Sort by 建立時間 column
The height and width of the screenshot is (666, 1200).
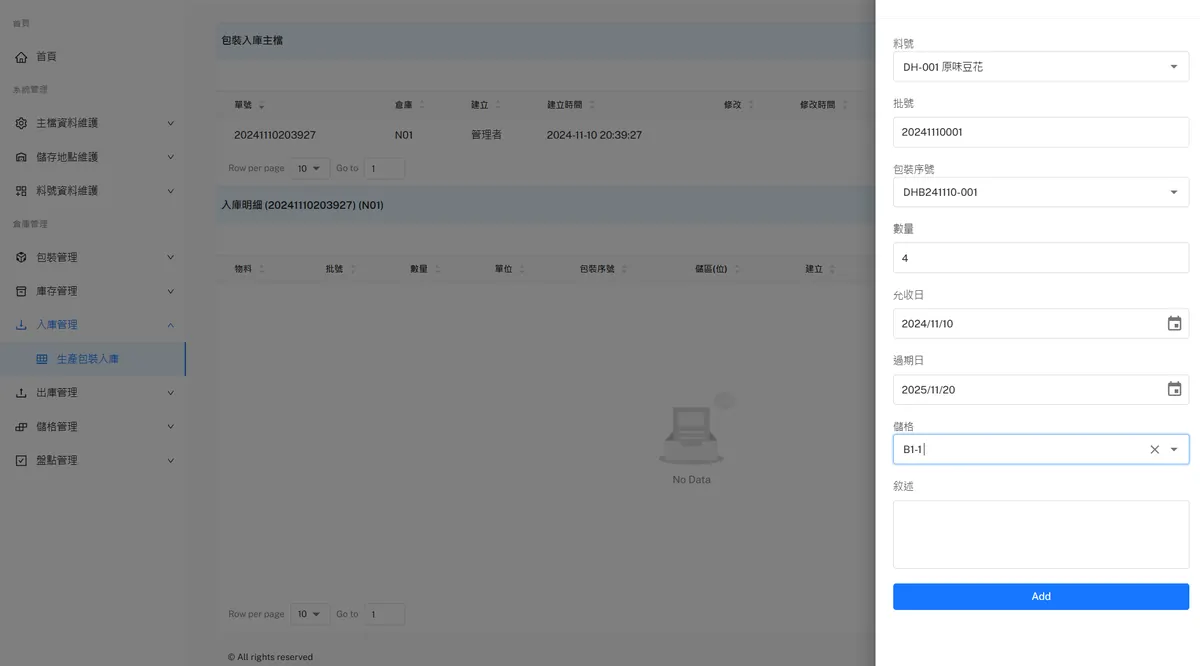[x=592, y=105]
